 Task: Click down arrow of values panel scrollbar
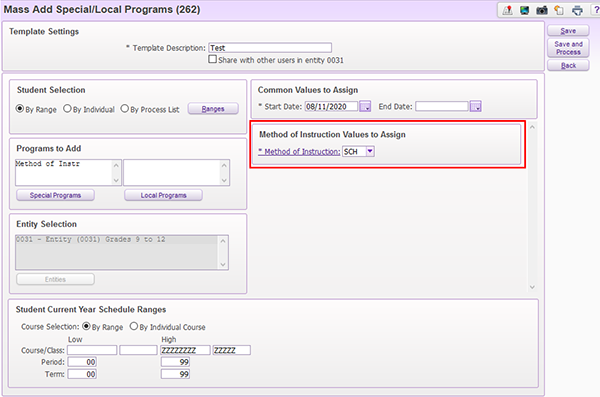(x=532, y=287)
